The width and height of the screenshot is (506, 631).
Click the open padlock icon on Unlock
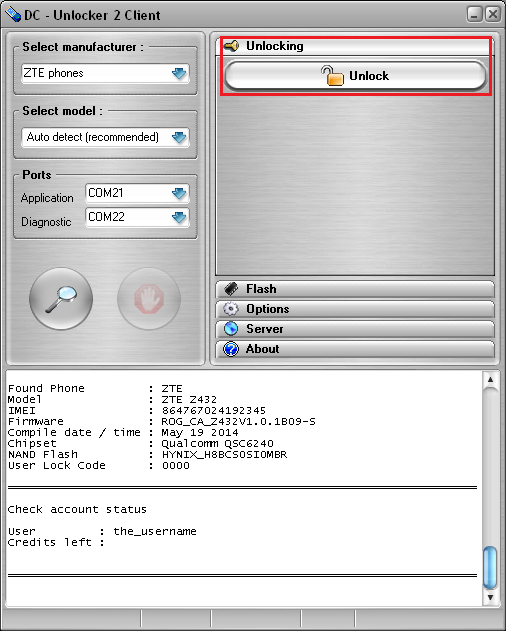coord(332,76)
